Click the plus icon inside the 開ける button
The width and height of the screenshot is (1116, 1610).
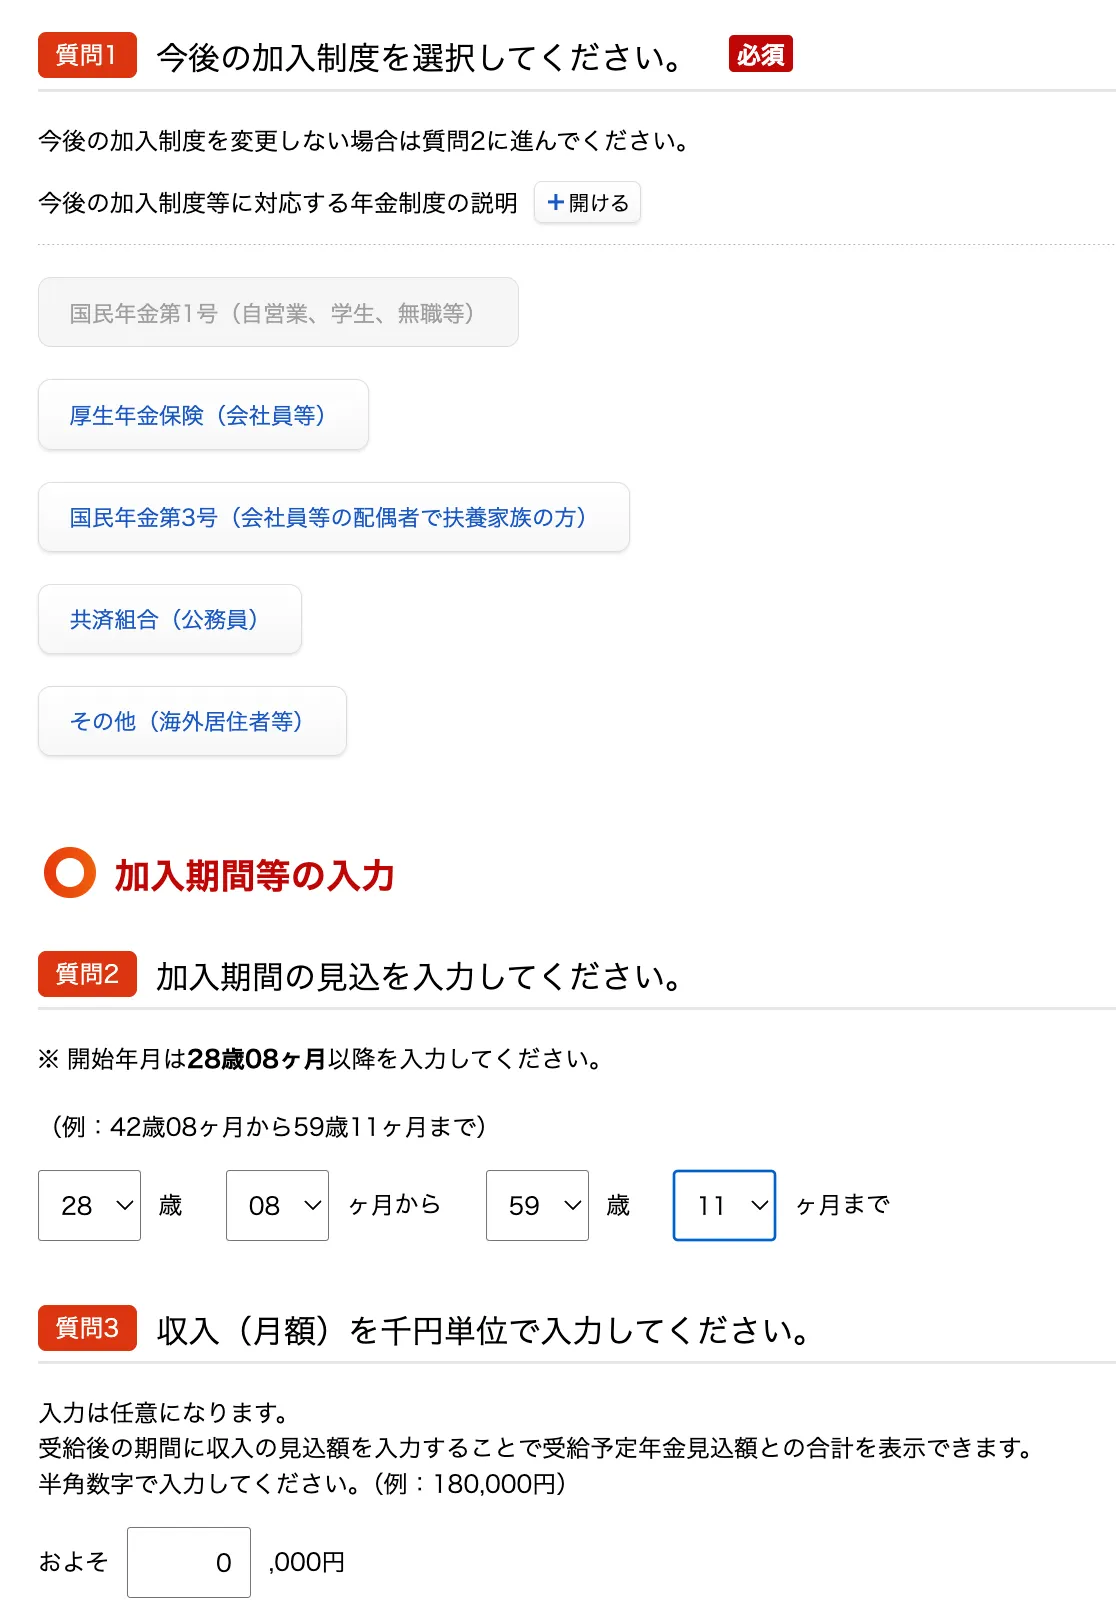(x=556, y=202)
